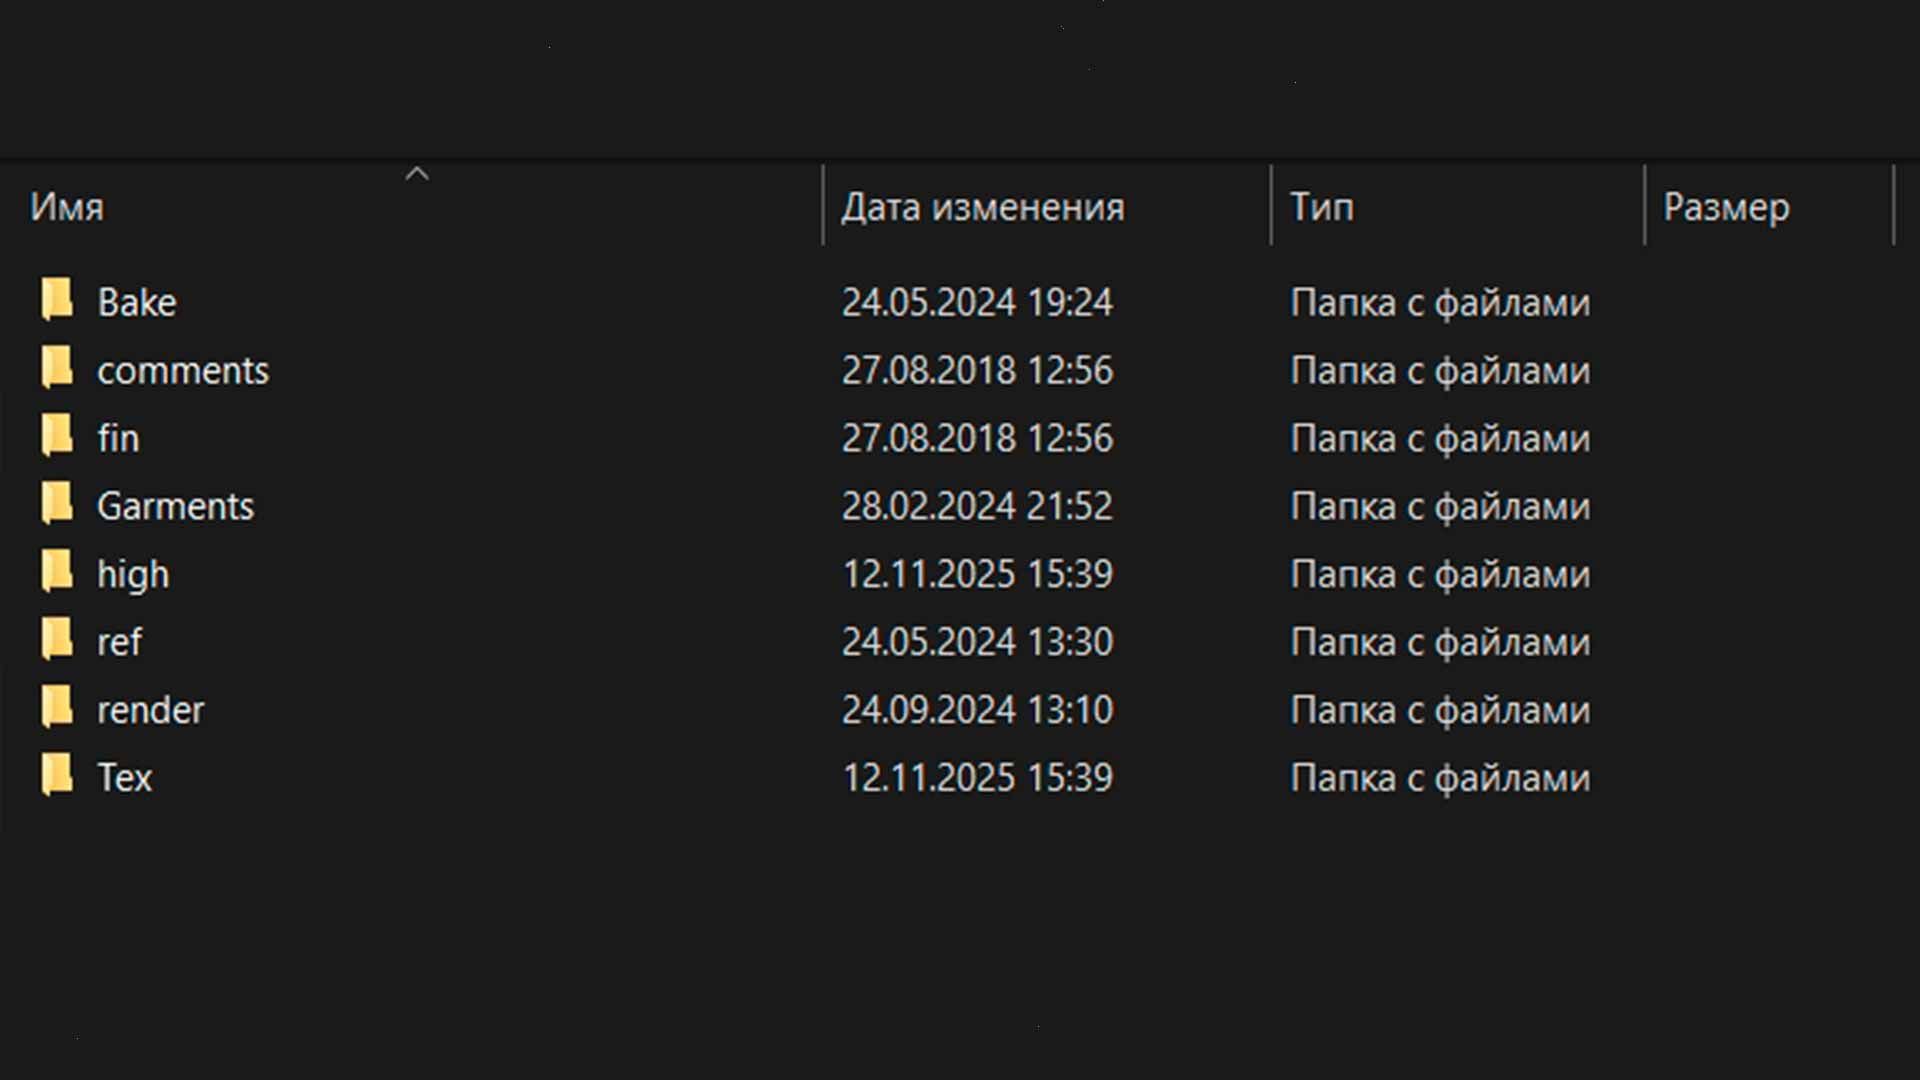Click the date 27.08.2018 next to comments
The width and height of the screenshot is (1920, 1080).
[977, 370]
